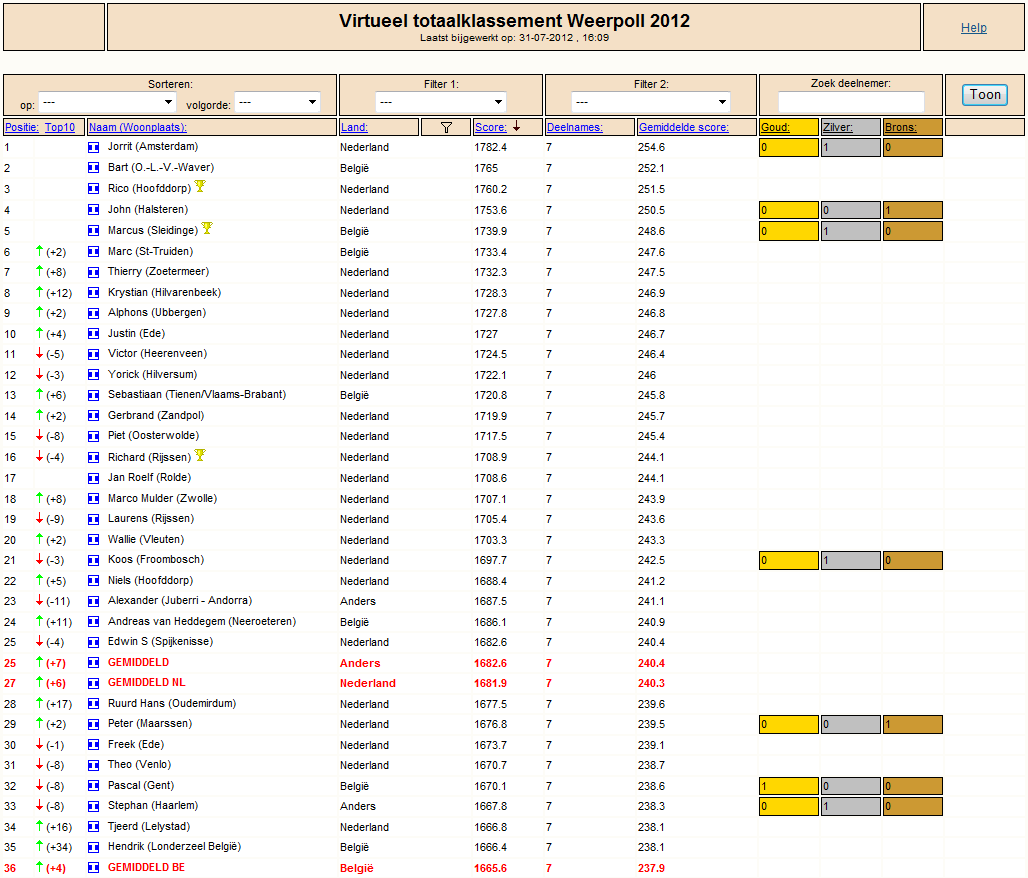Click the Zoek deelnemer search field
The height and width of the screenshot is (878, 1028).
click(851, 102)
